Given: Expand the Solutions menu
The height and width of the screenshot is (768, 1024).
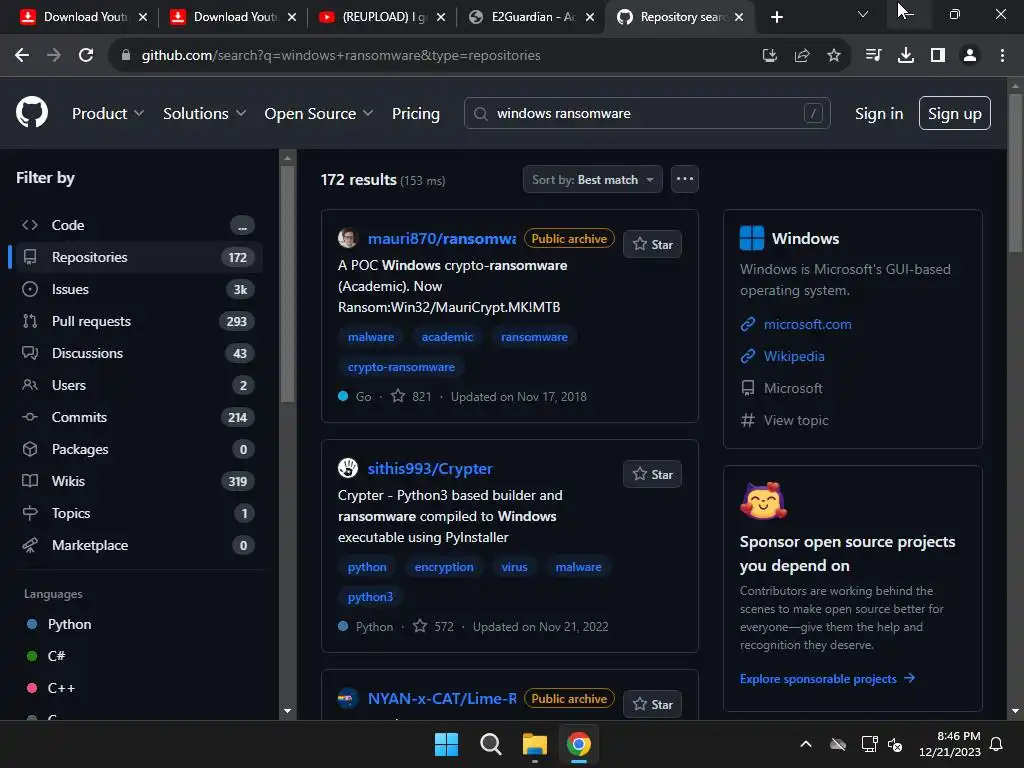Looking at the screenshot, I should [204, 114].
